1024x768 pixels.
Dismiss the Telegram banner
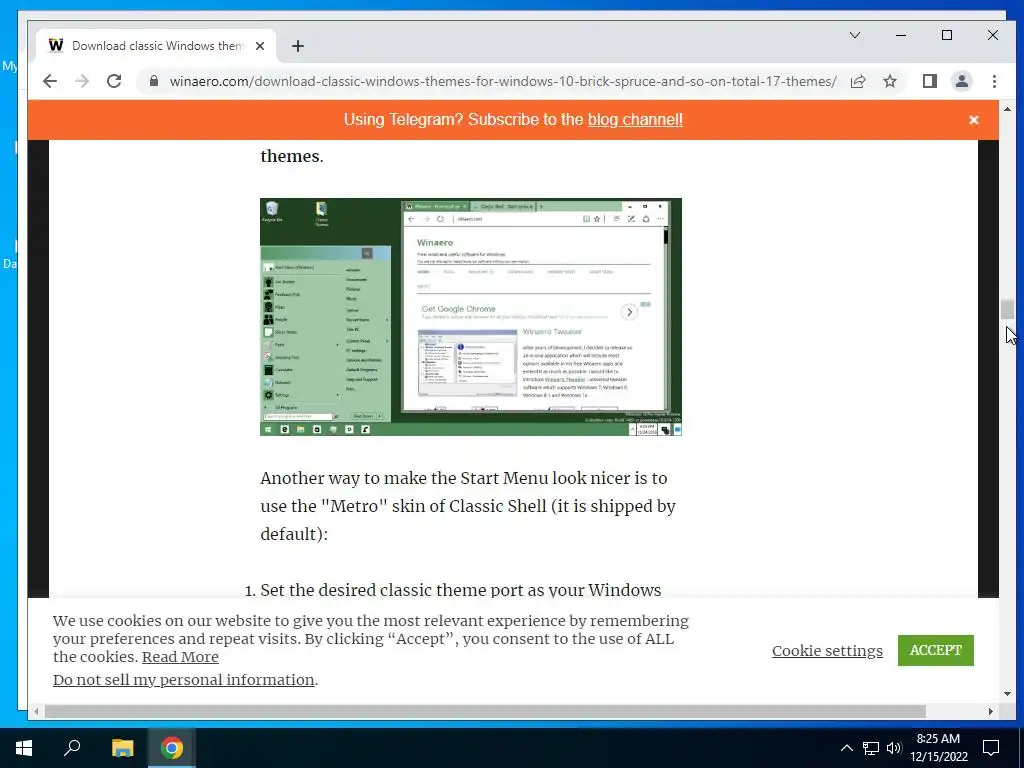[x=974, y=120]
